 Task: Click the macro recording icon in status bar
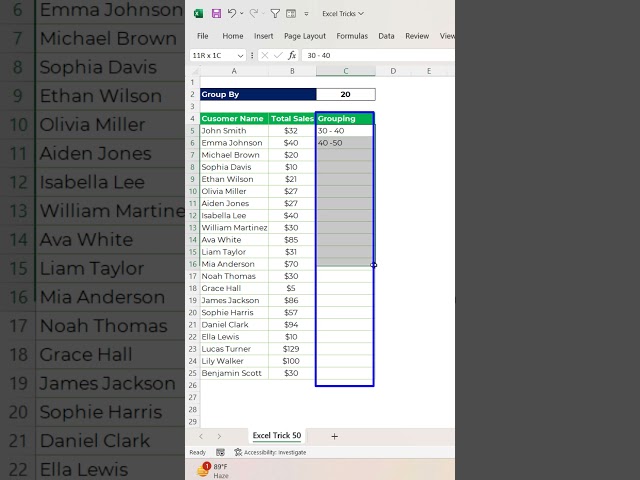220,452
